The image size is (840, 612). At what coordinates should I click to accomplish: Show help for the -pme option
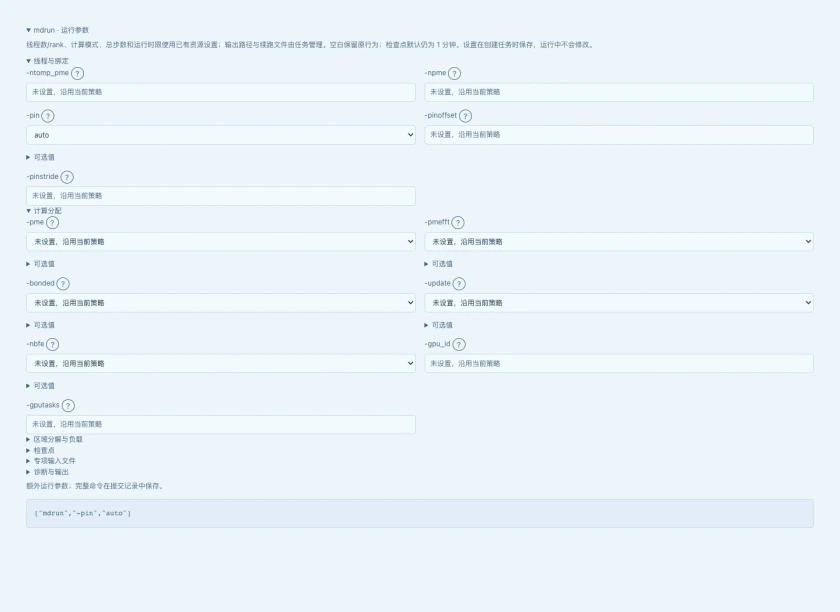52,222
